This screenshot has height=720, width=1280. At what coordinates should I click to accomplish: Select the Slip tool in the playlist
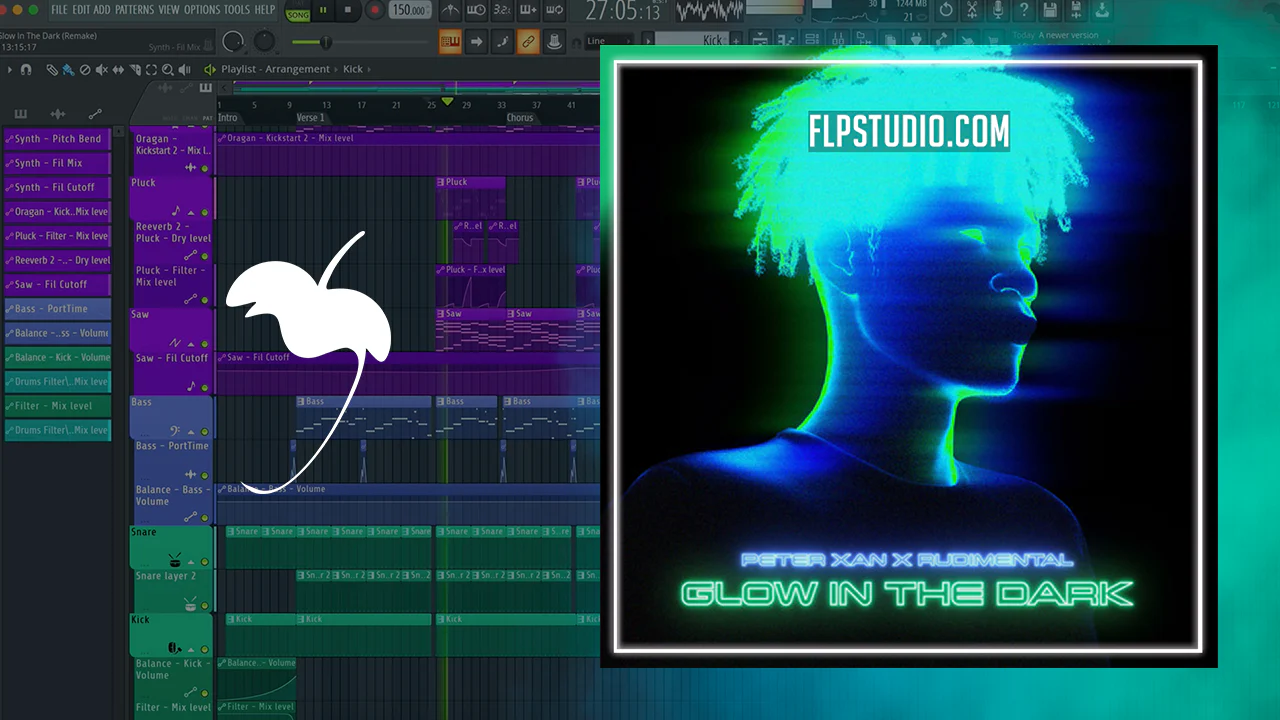coord(118,70)
